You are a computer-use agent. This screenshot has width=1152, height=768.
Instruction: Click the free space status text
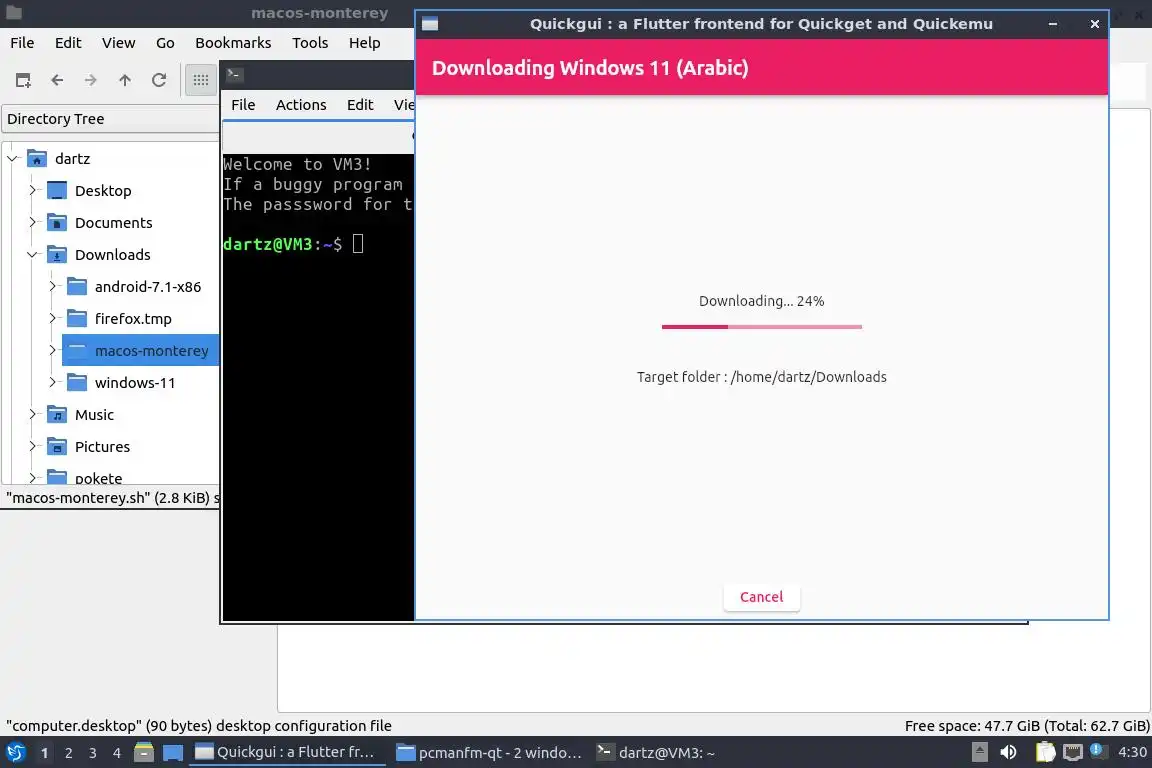point(1026,725)
